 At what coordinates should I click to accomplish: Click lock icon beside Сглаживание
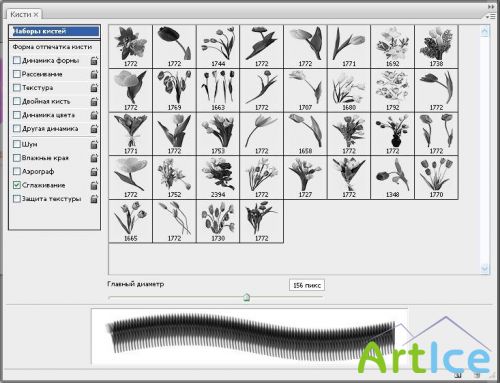[94, 185]
